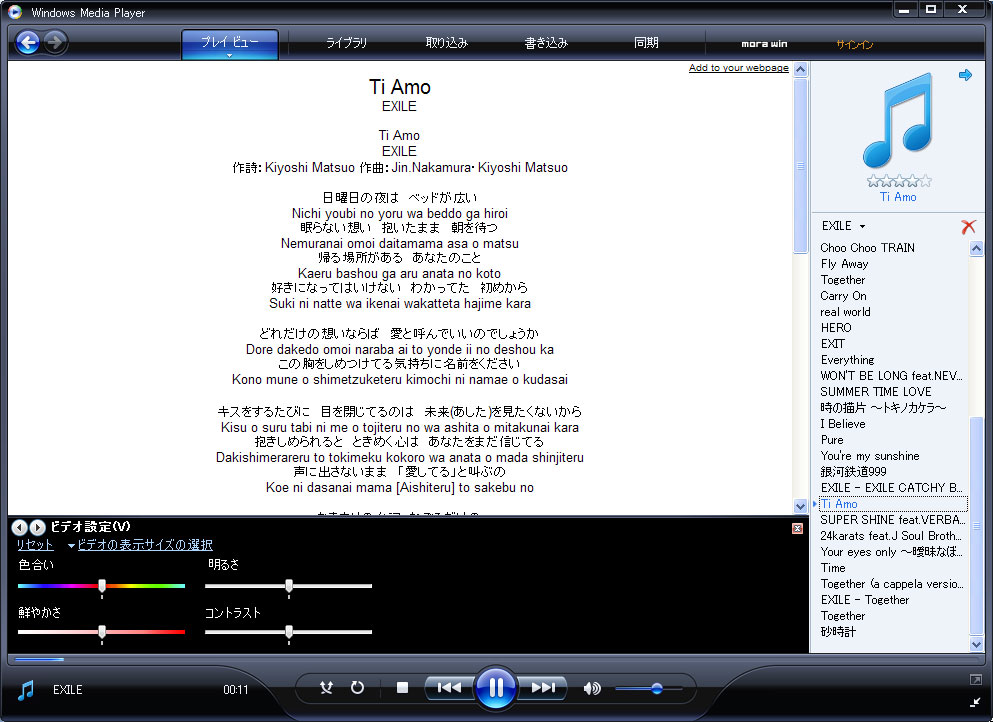Select Time in playlist

[833, 567]
